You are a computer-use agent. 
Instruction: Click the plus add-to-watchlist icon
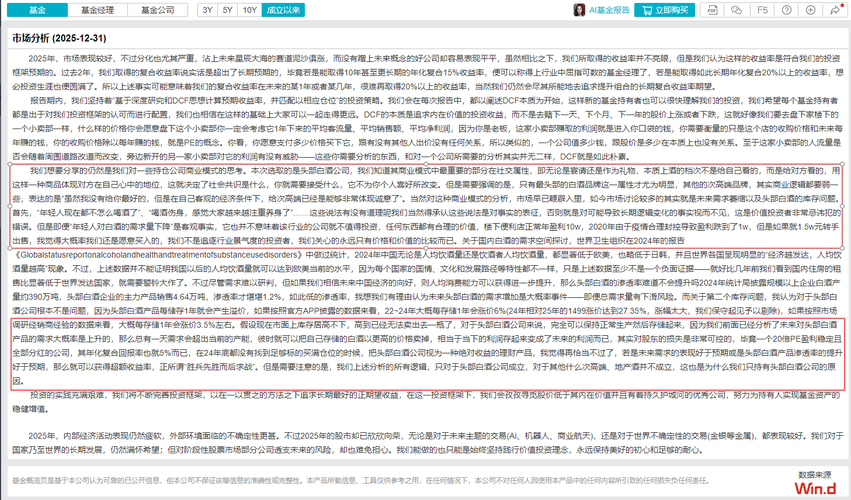(x=810, y=10)
